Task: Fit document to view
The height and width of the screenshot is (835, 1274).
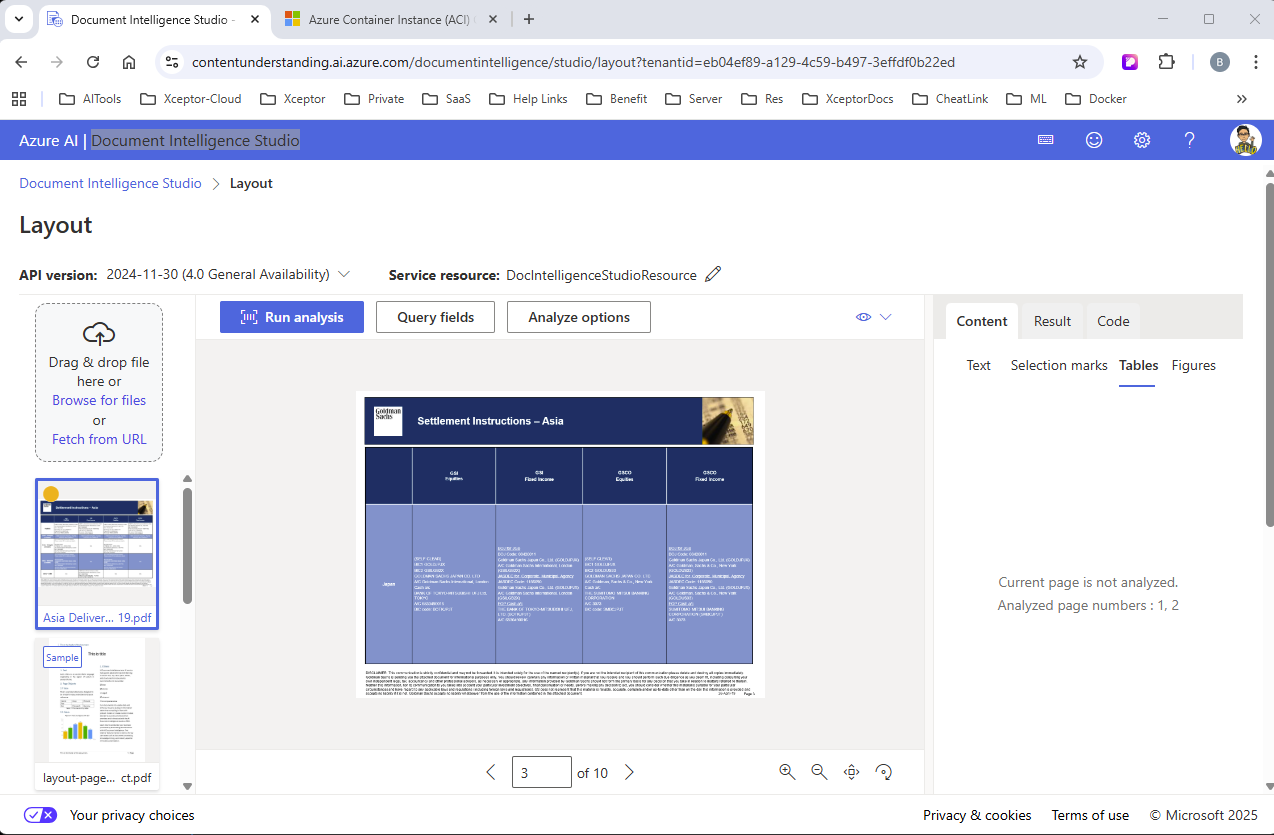Action: (852, 771)
